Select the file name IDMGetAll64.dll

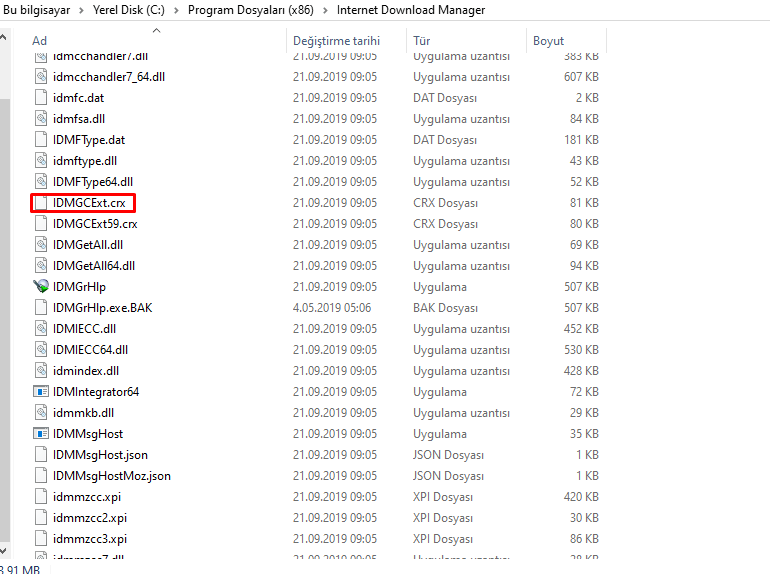pyautogui.click(x=94, y=266)
